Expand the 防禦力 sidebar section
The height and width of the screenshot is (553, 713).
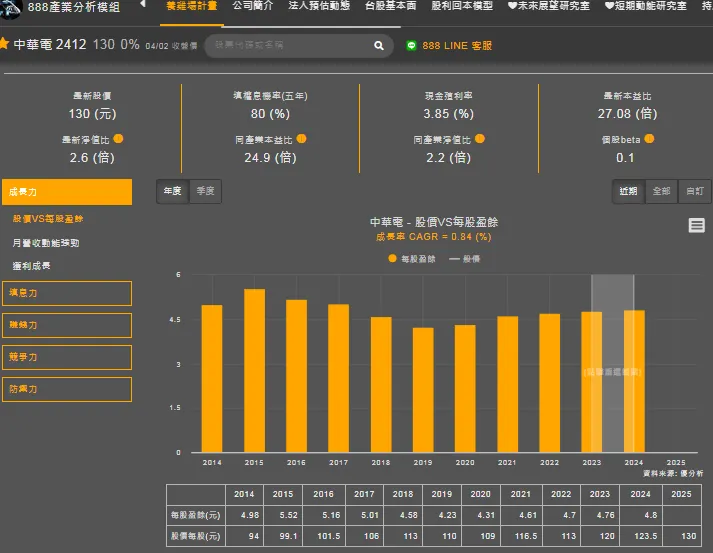tap(67, 389)
